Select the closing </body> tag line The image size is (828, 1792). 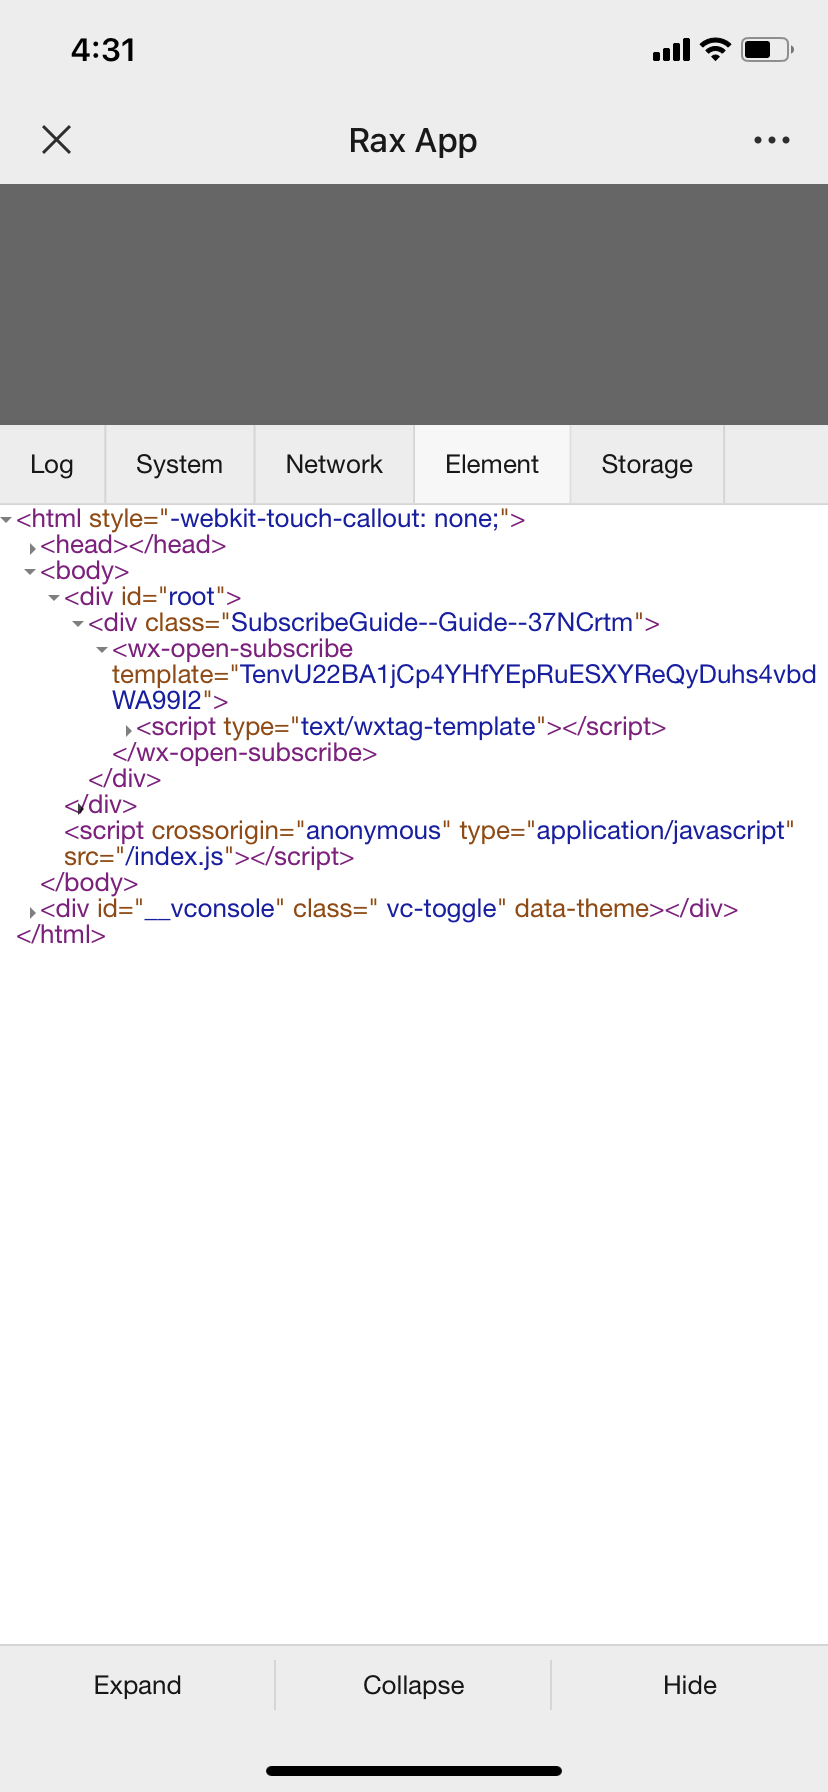click(89, 883)
